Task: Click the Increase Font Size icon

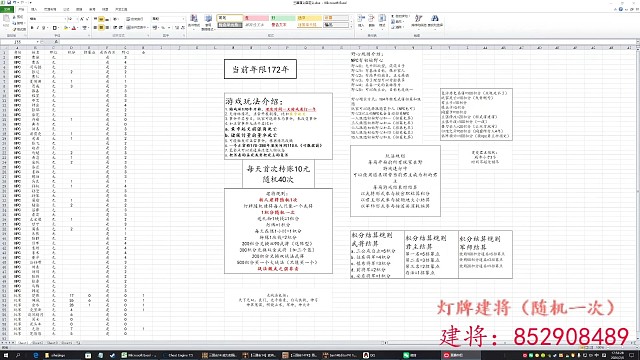Action: pos(82,19)
